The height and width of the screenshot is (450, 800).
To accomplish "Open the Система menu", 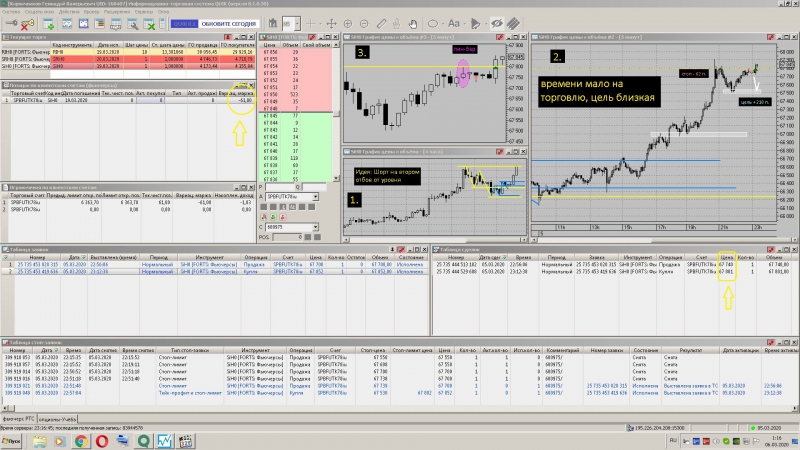I will pos(11,12).
